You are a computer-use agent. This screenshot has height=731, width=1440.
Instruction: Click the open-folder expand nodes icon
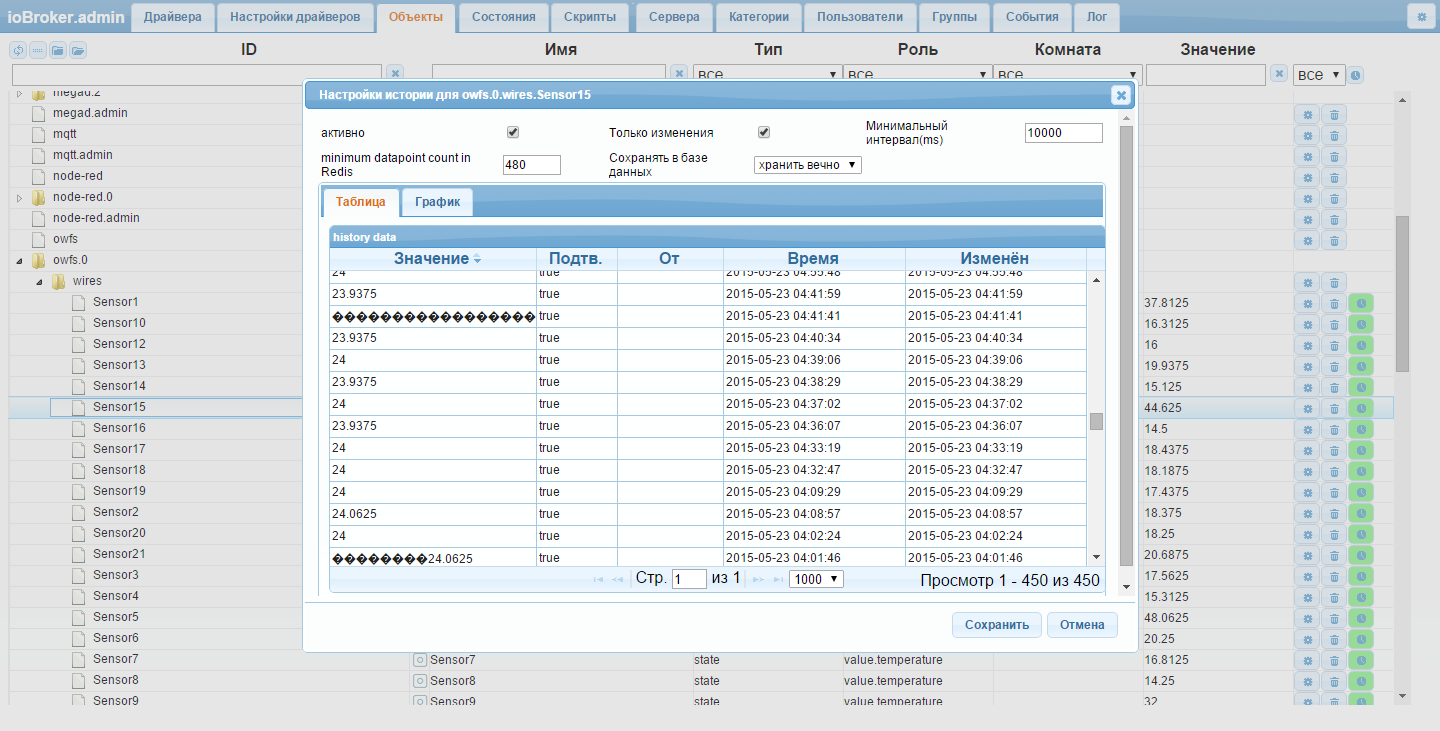tap(78, 50)
